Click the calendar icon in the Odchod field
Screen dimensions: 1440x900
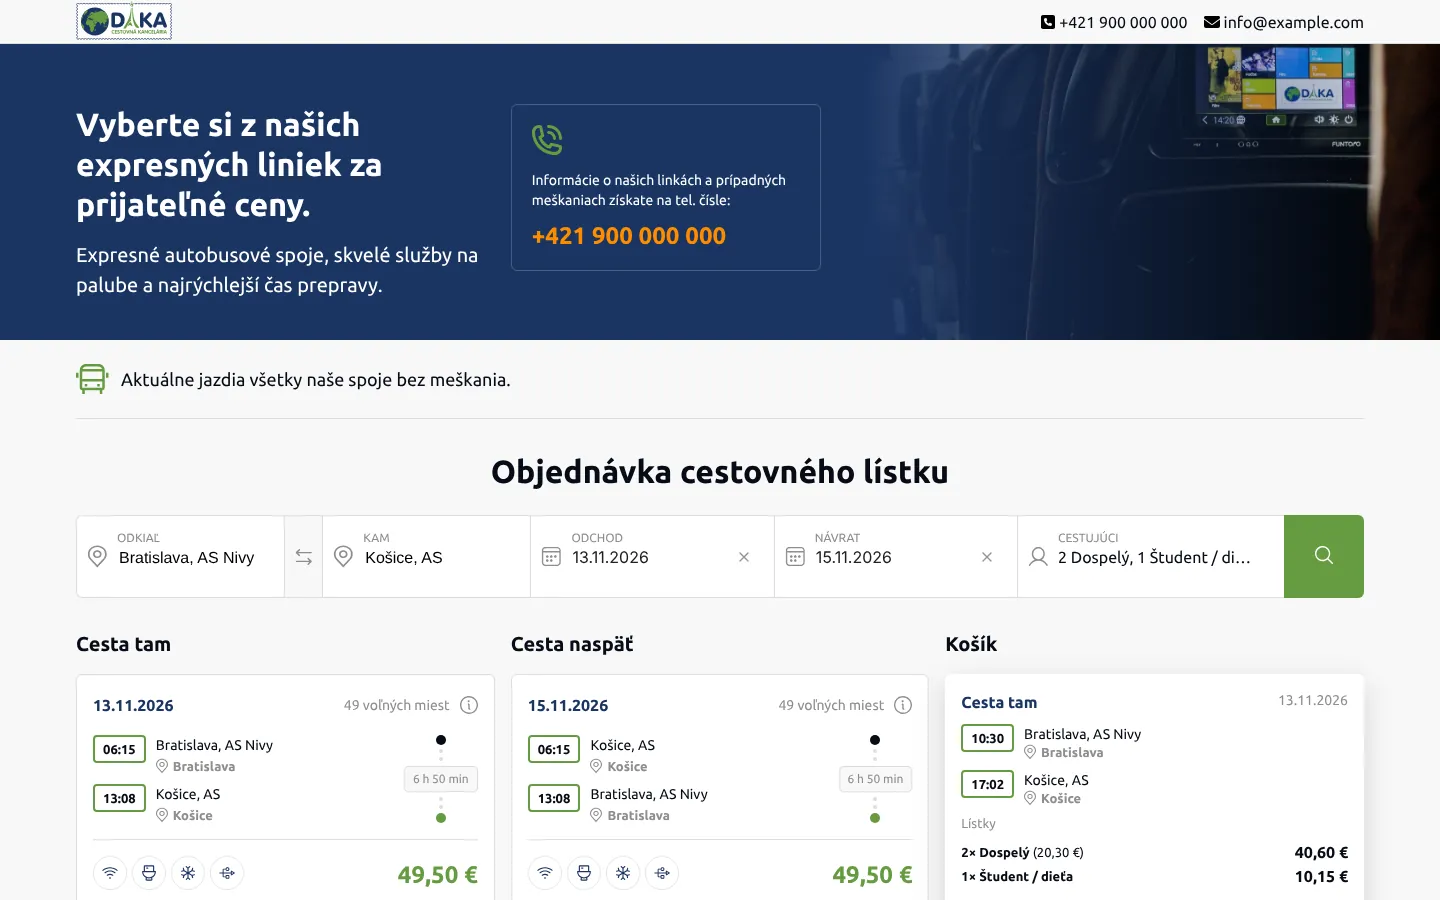click(551, 557)
